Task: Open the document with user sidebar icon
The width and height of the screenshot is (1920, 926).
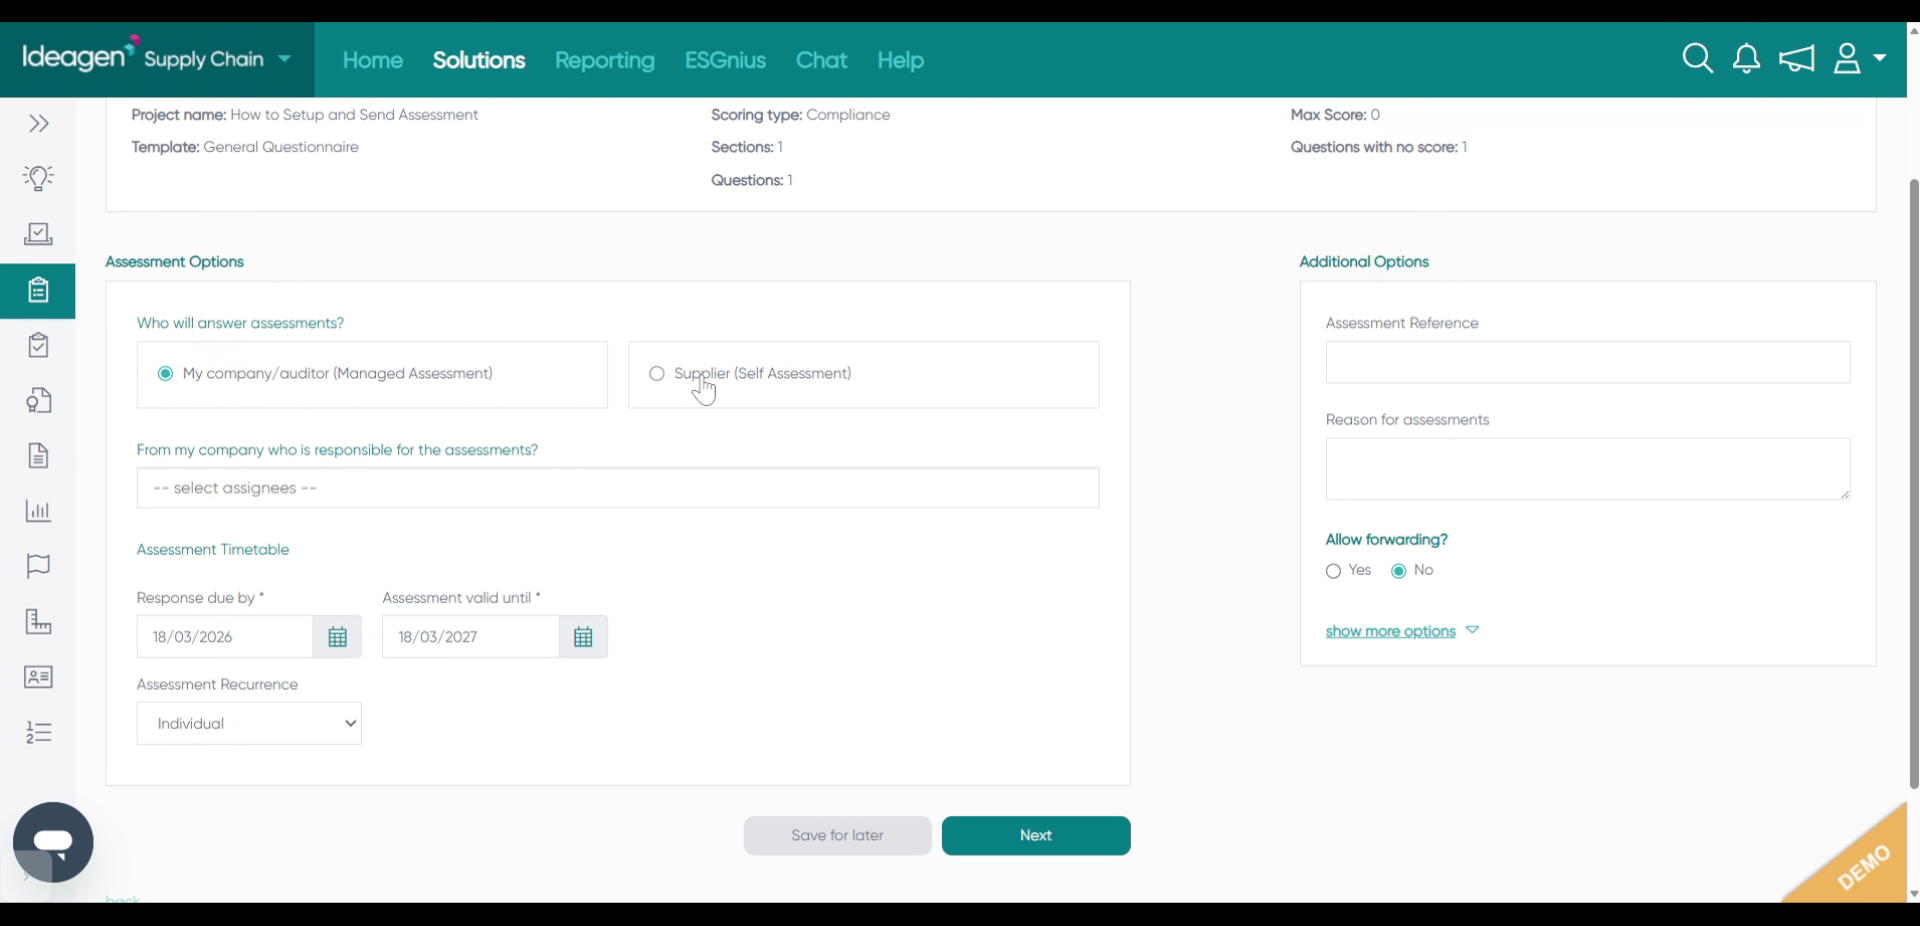Action: click(39, 401)
